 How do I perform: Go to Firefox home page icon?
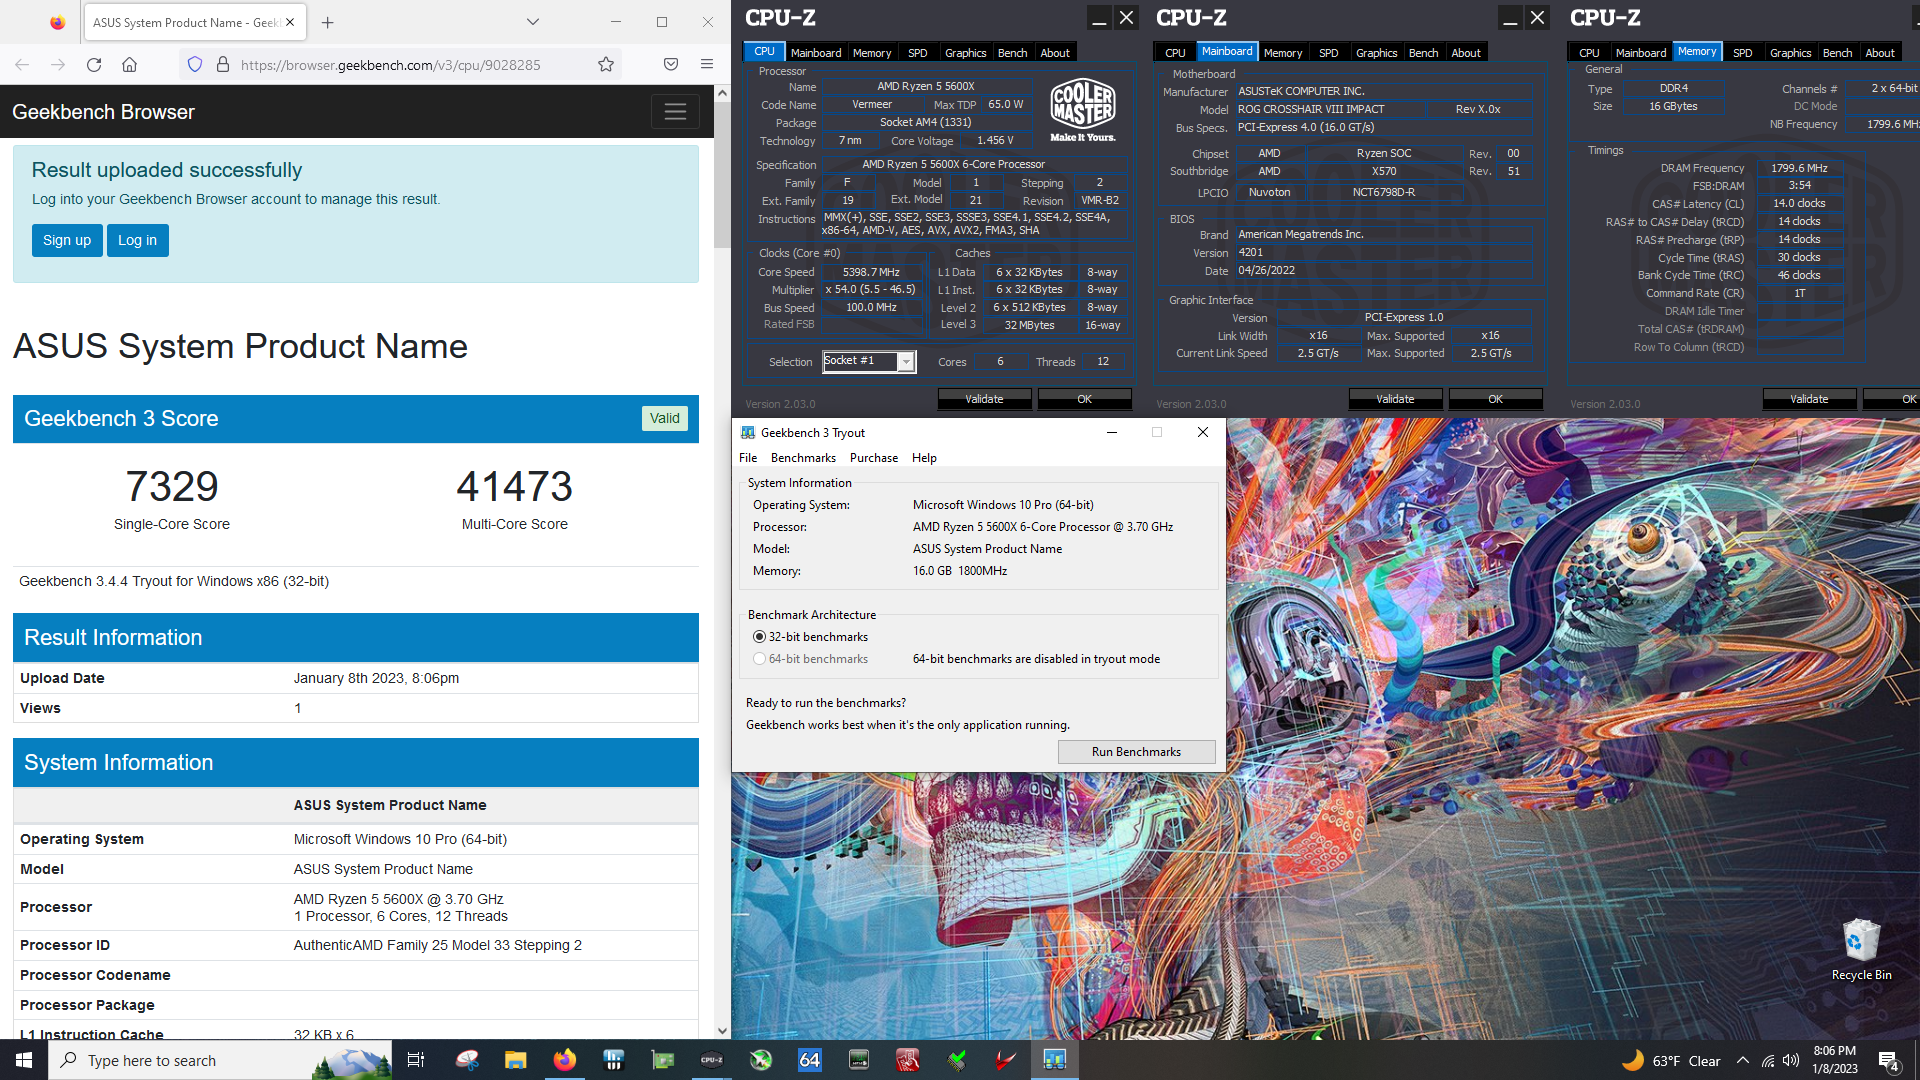pyautogui.click(x=130, y=64)
